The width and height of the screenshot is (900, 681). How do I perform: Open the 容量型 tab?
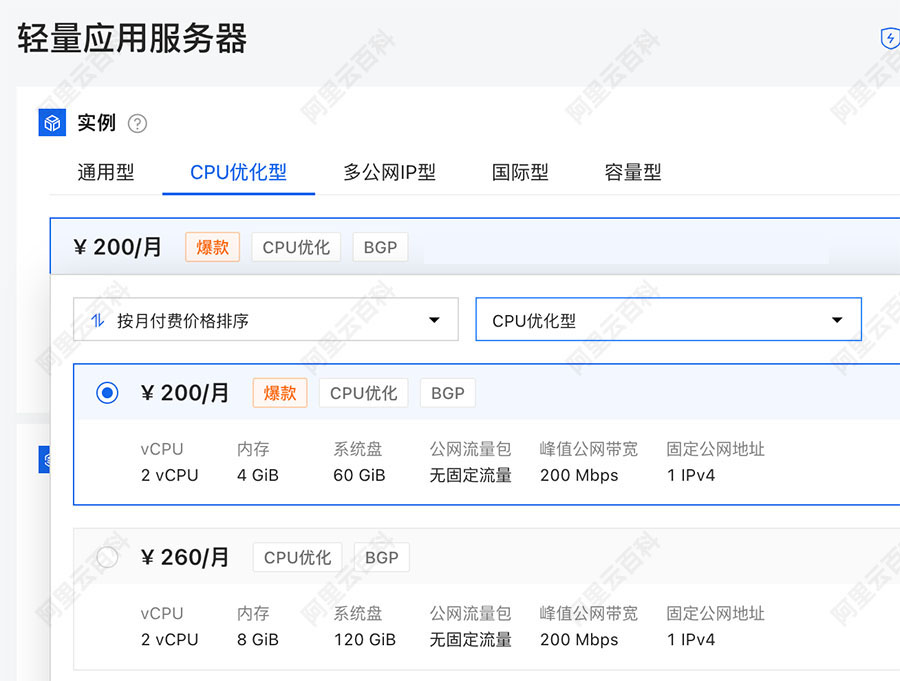coord(632,172)
